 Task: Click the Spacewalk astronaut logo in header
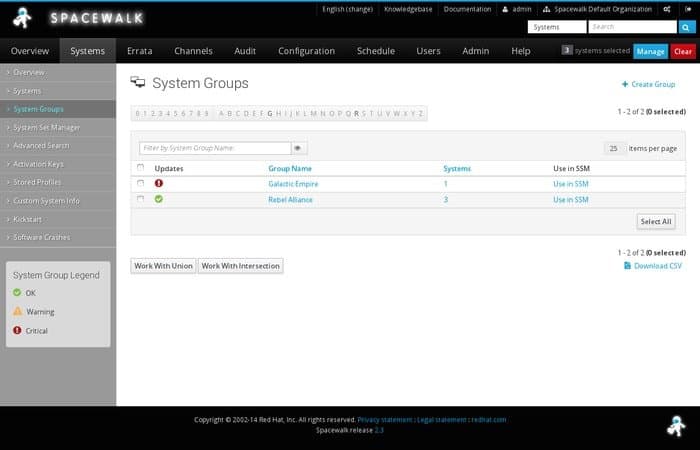[22, 18]
